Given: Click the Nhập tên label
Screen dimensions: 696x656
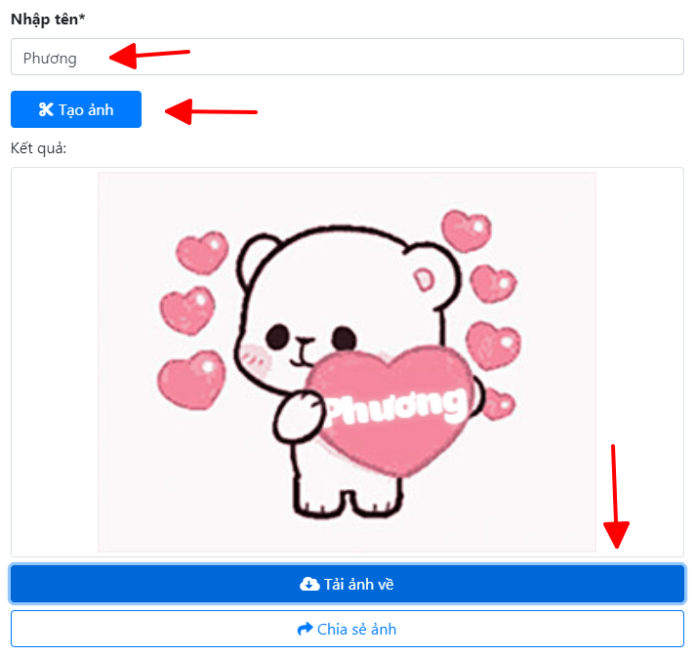Looking at the screenshot, I should 47,19.
